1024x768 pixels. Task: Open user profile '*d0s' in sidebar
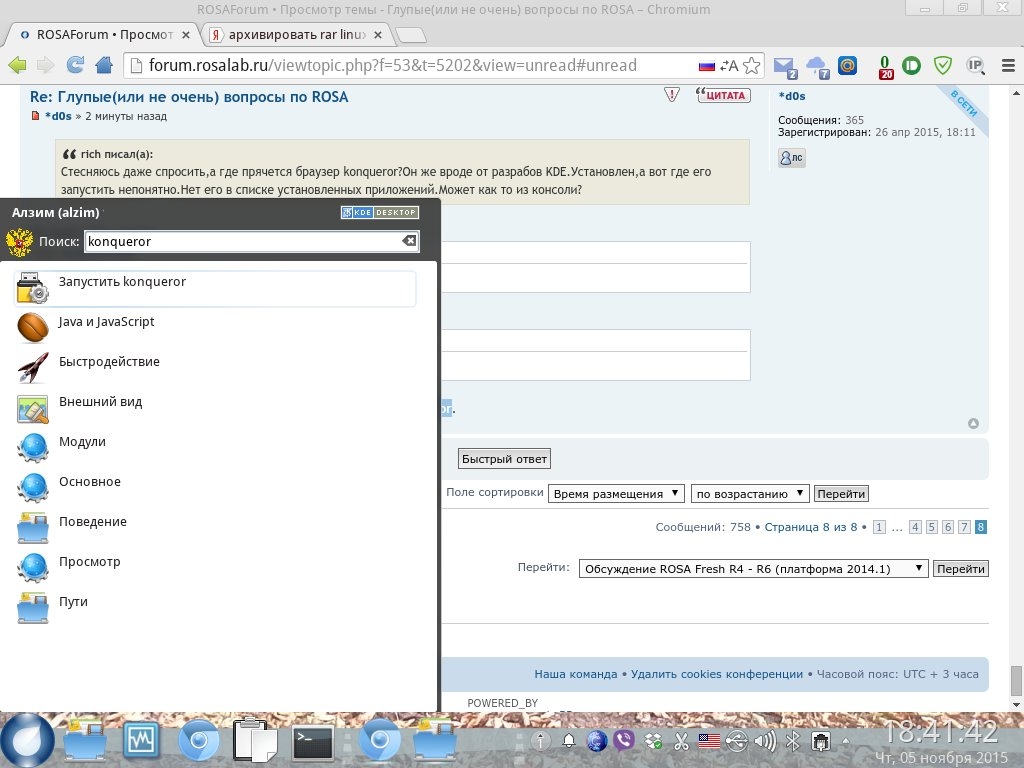pyautogui.click(x=792, y=96)
